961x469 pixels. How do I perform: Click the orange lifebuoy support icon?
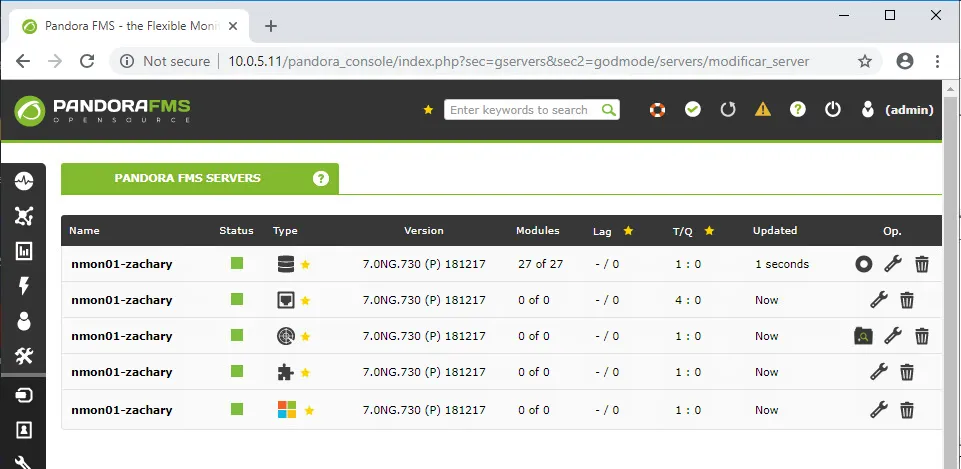click(x=657, y=110)
